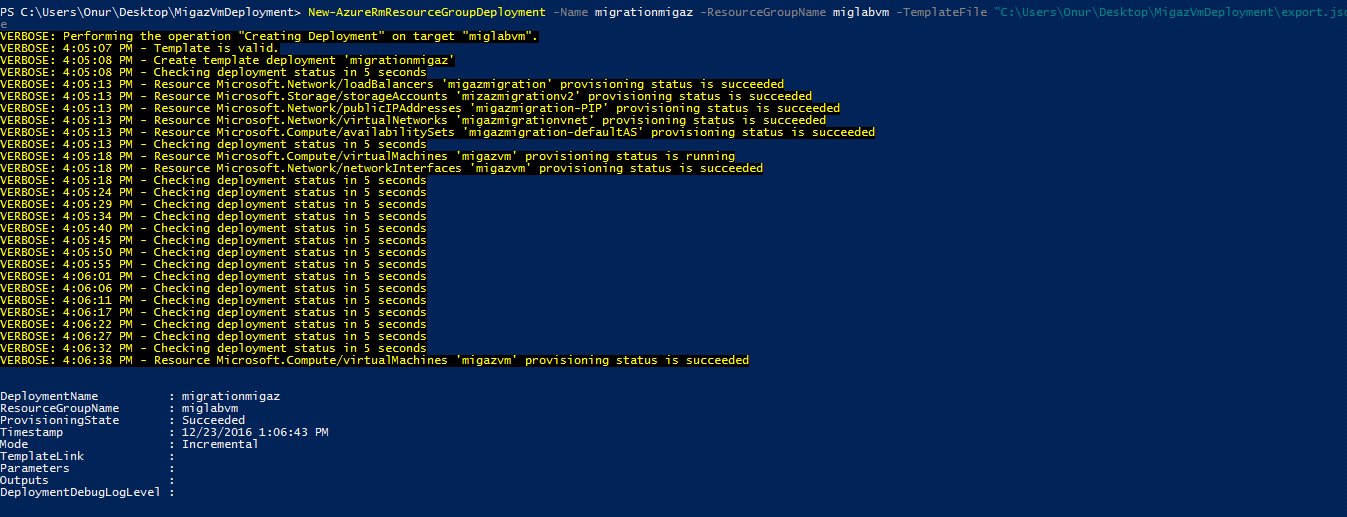Click the Mode value Incremental
The width and height of the screenshot is (1347, 517).
(x=220, y=444)
